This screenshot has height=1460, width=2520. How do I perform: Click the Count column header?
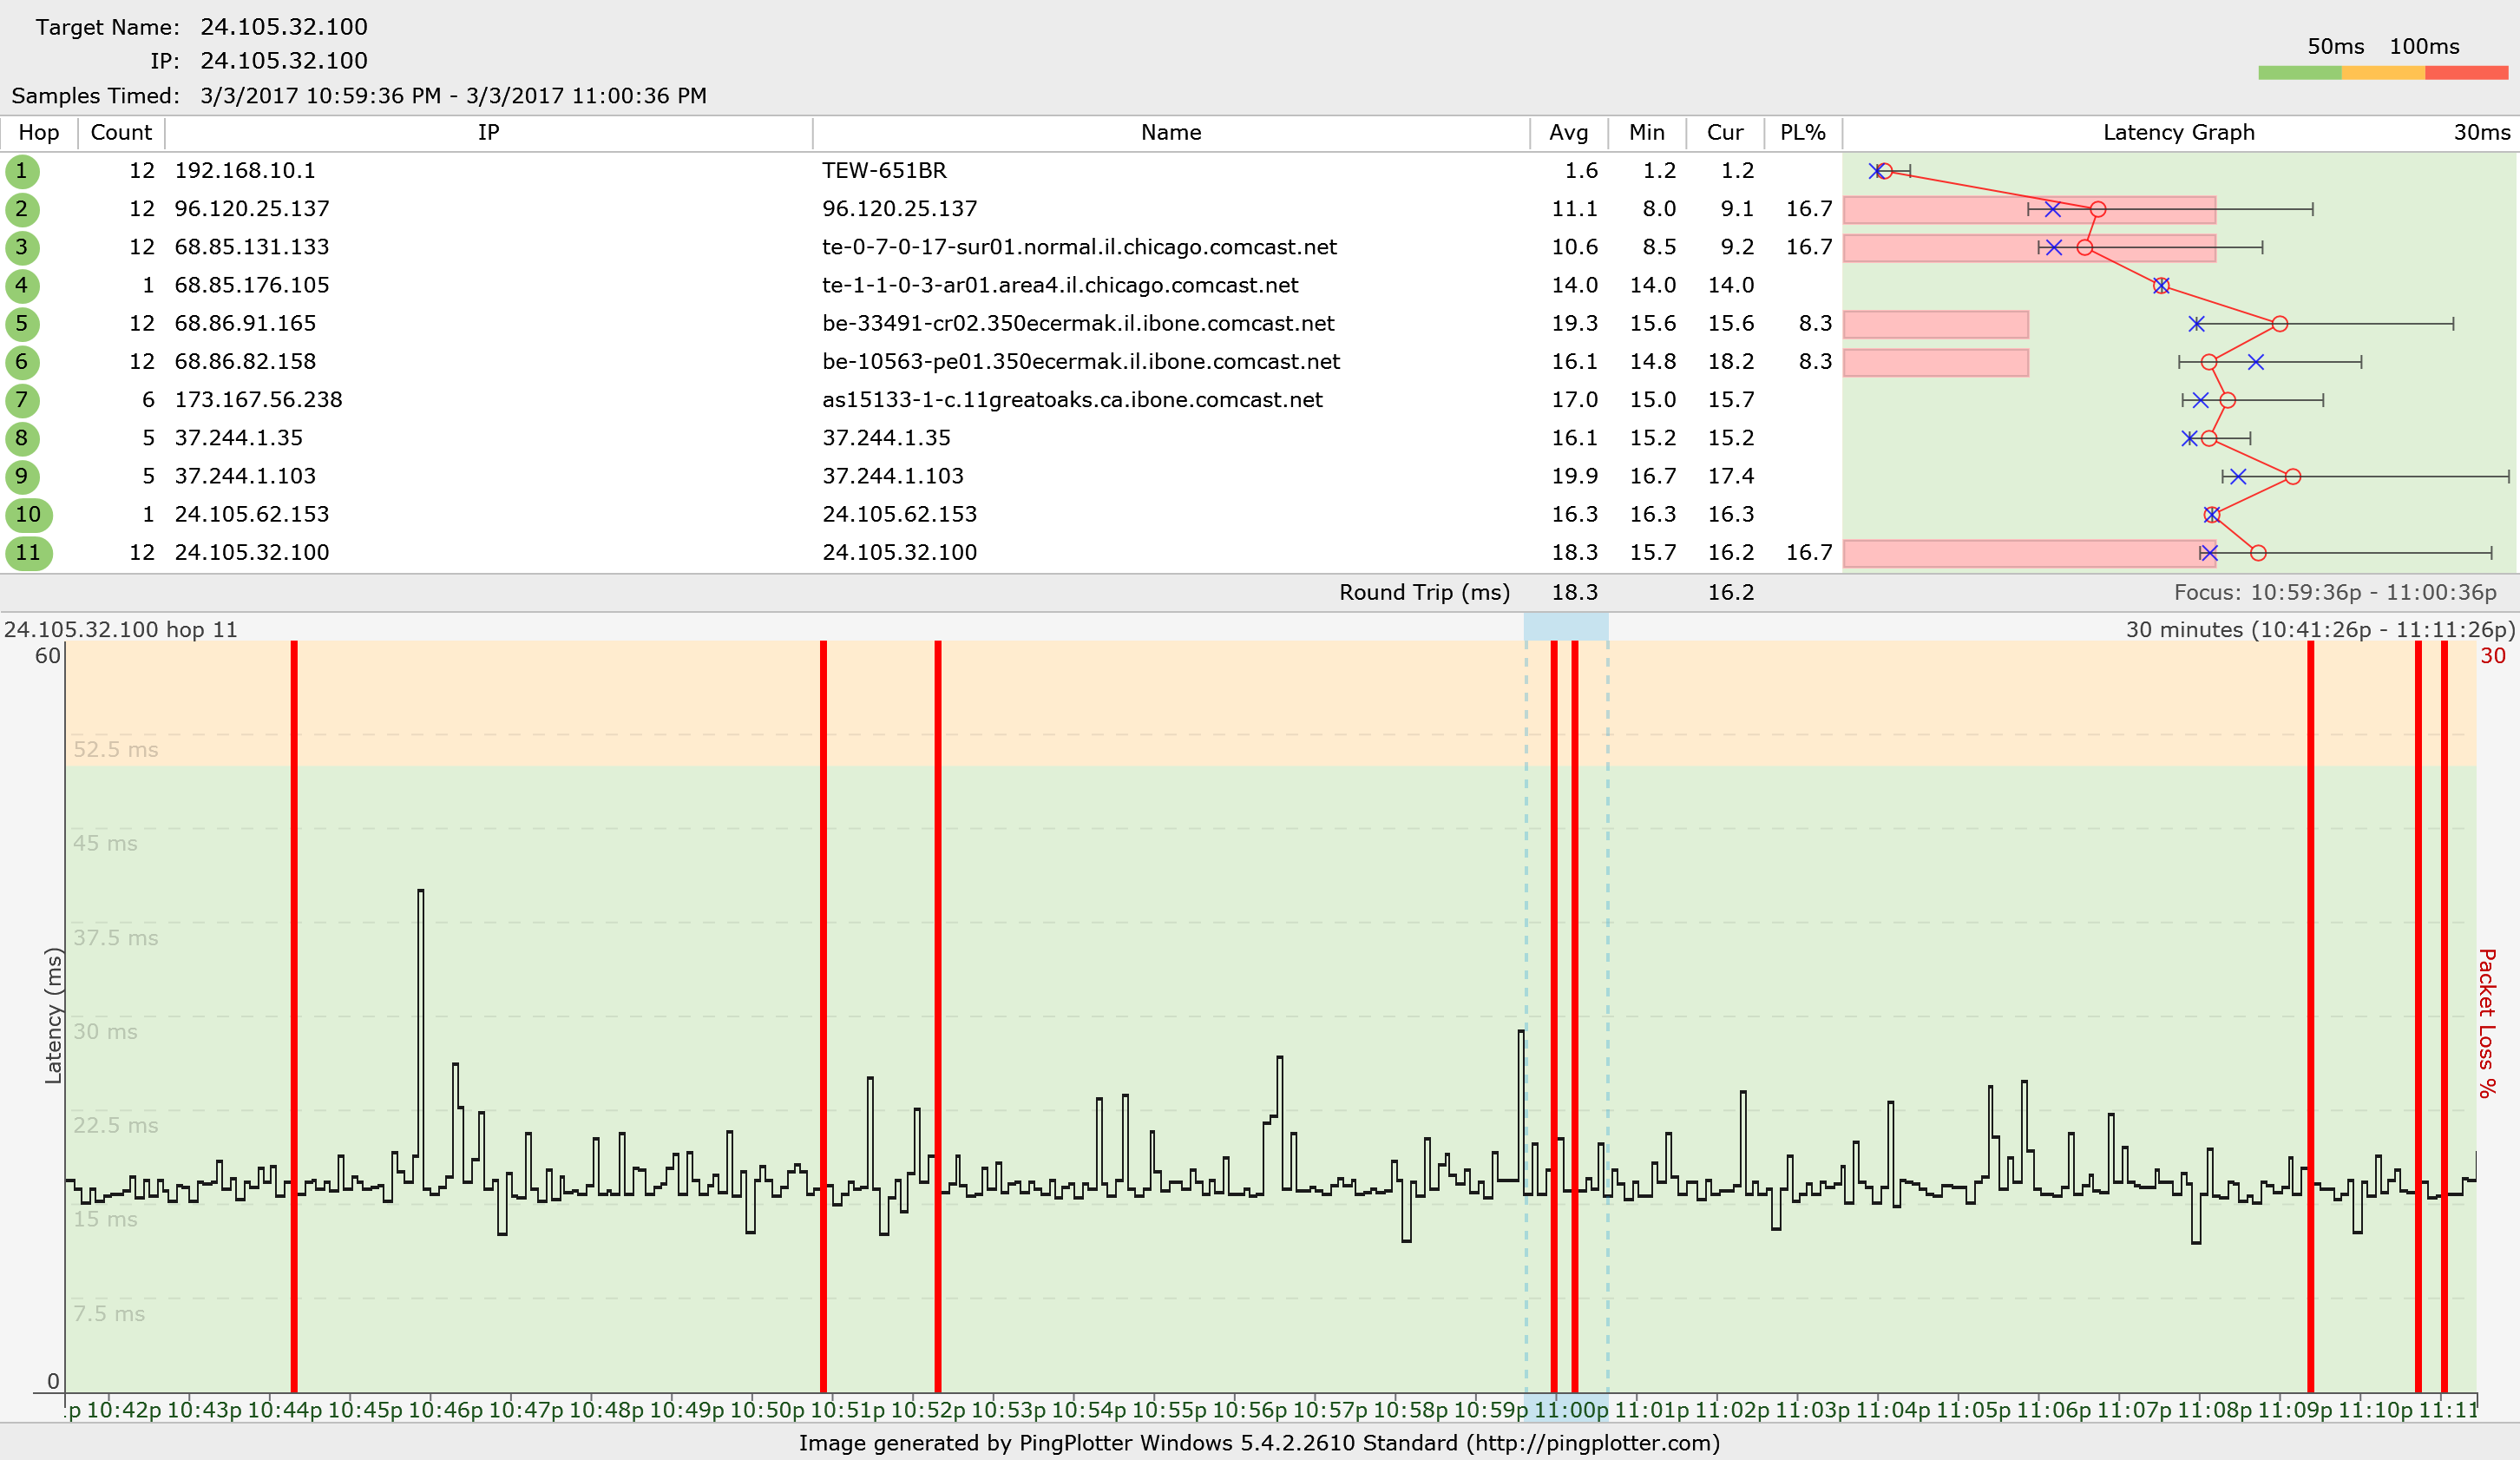click(x=121, y=133)
